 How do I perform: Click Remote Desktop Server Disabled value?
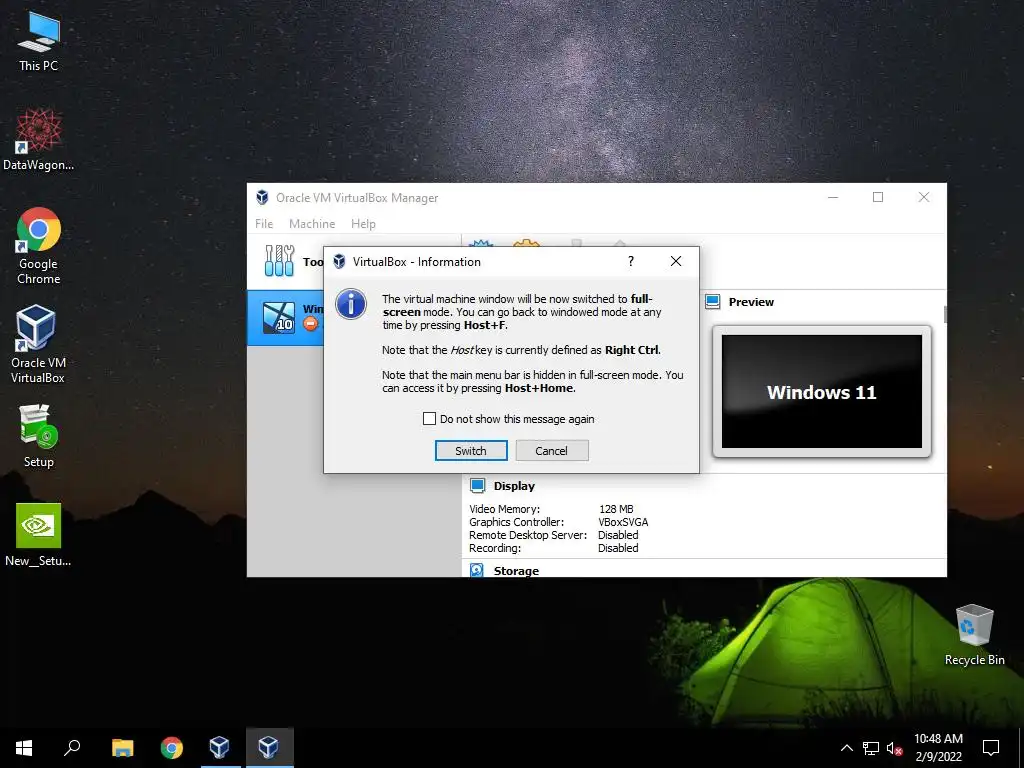pyautogui.click(x=618, y=535)
